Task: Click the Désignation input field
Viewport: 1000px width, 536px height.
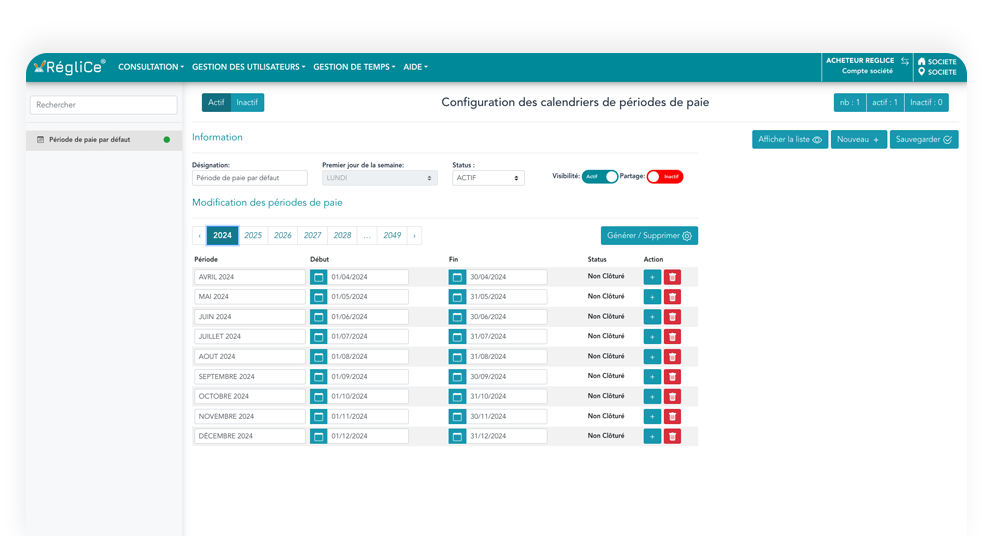Action: click(x=249, y=178)
